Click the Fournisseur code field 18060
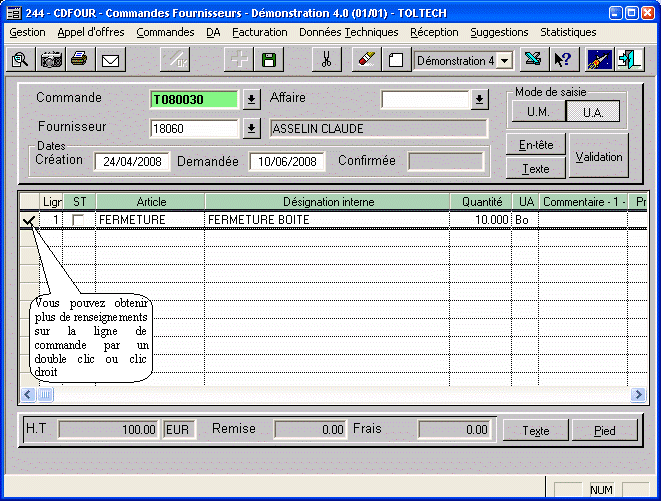 pos(194,129)
